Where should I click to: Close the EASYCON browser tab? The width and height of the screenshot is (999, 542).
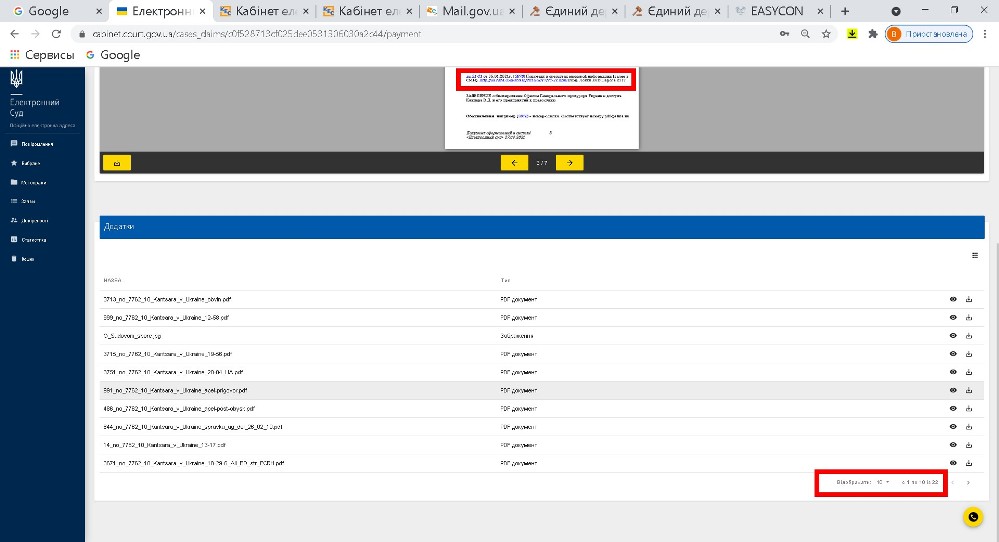click(x=820, y=11)
